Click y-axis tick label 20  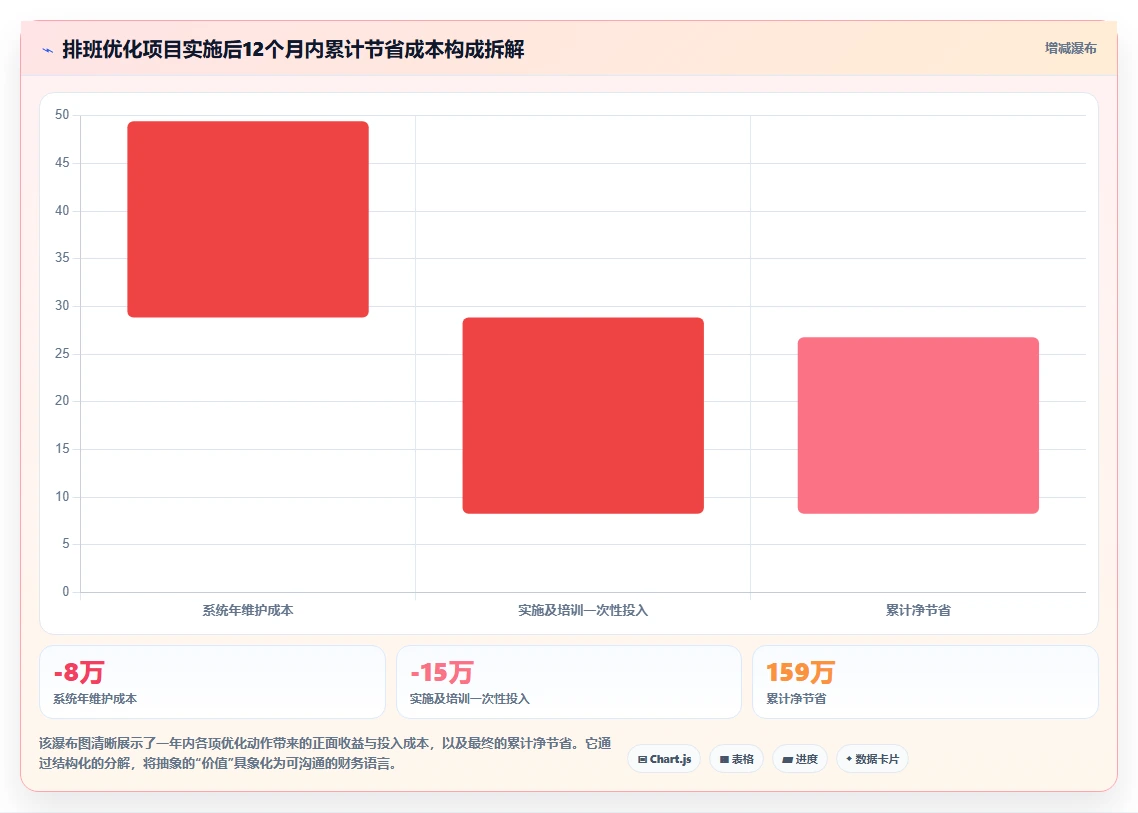[x=62, y=401]
